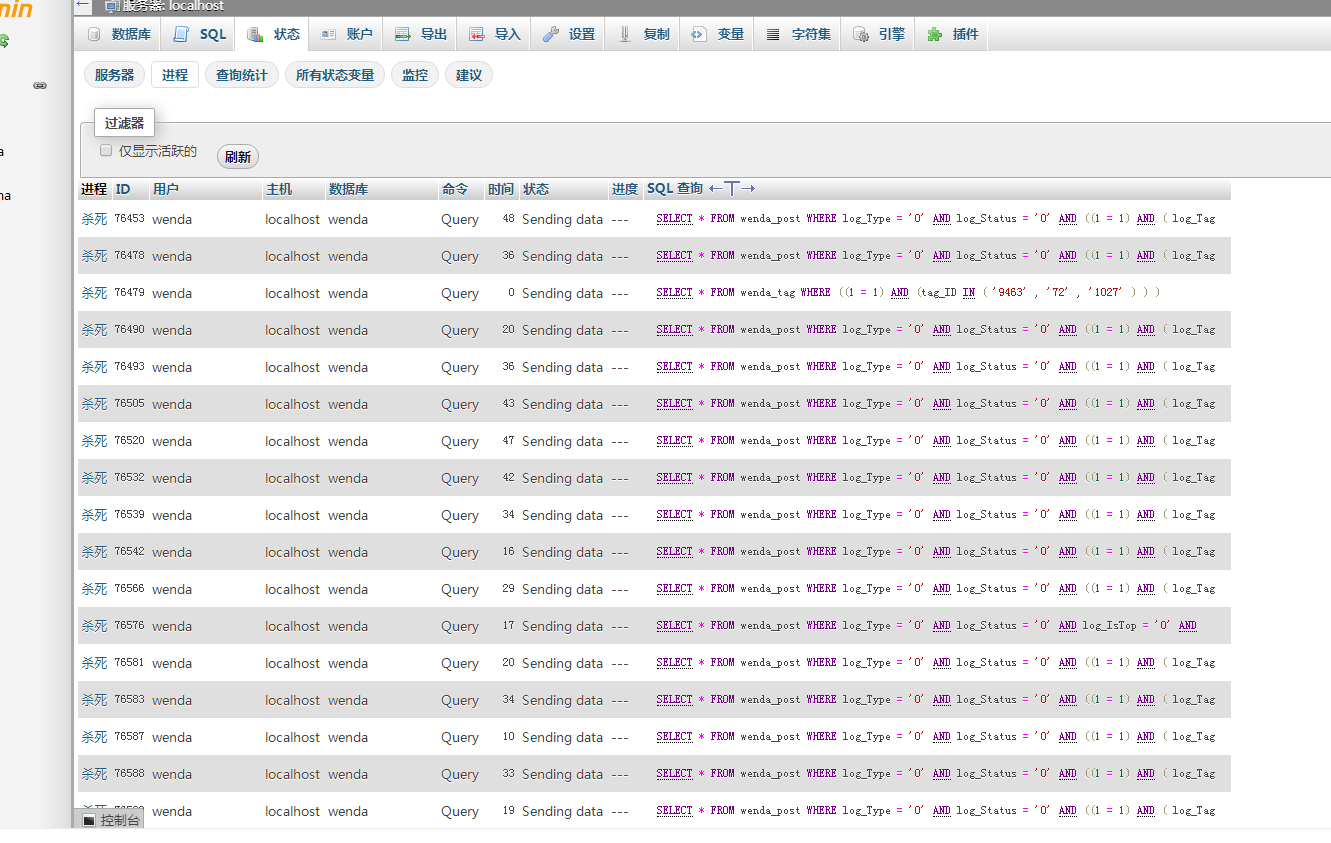Open the 设置 tab
This screenshot has width=1331, height=843.
click(569, 34)
